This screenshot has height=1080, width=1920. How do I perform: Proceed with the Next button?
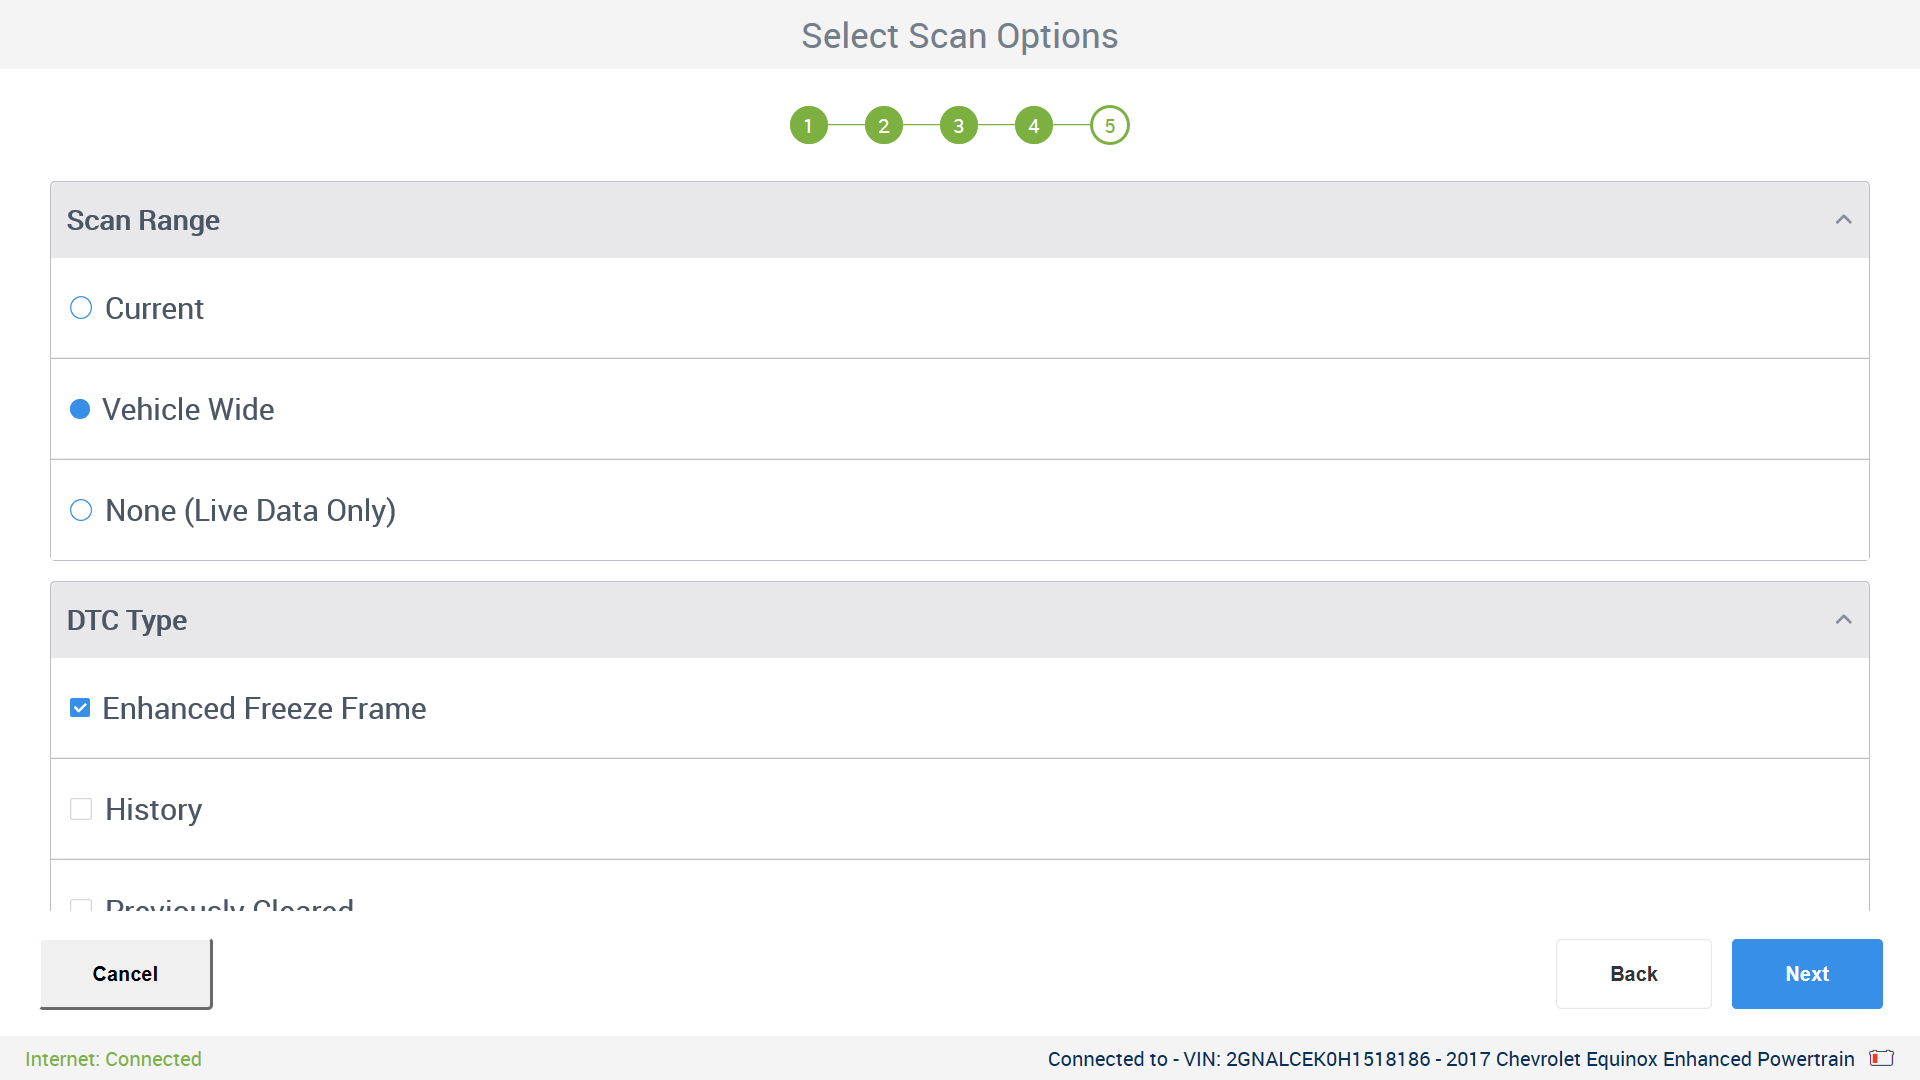pos(1806,973)
